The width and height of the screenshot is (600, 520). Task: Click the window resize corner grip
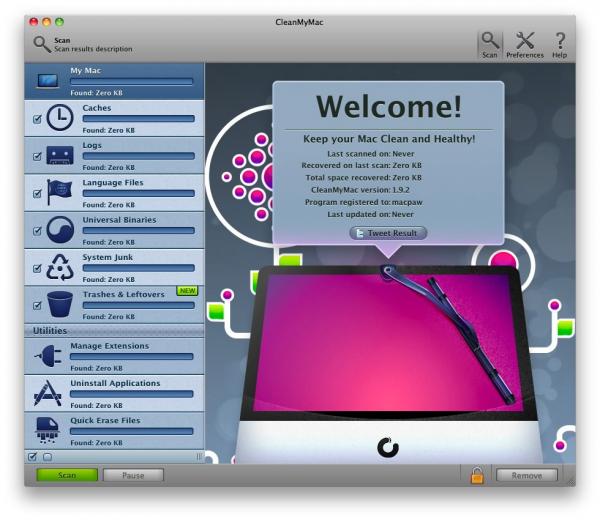pos(571,482)
